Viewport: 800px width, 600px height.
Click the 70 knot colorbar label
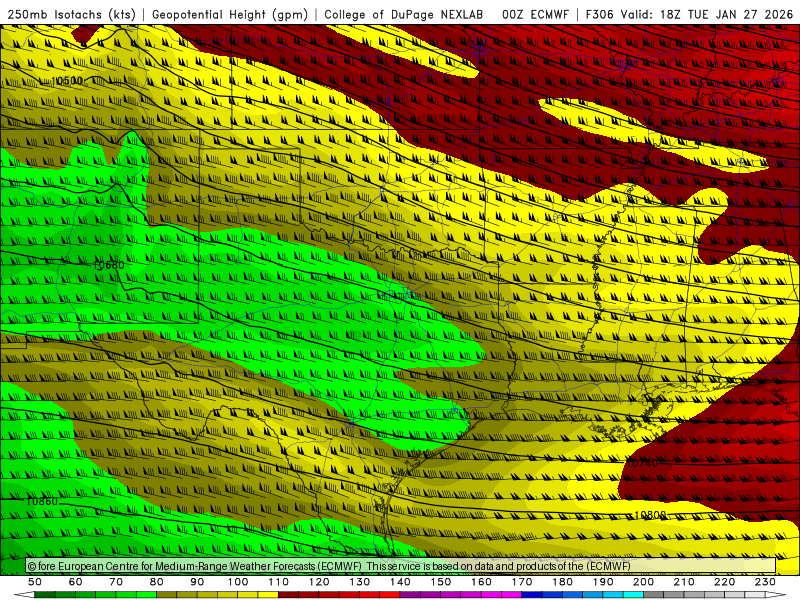[116, 582]
